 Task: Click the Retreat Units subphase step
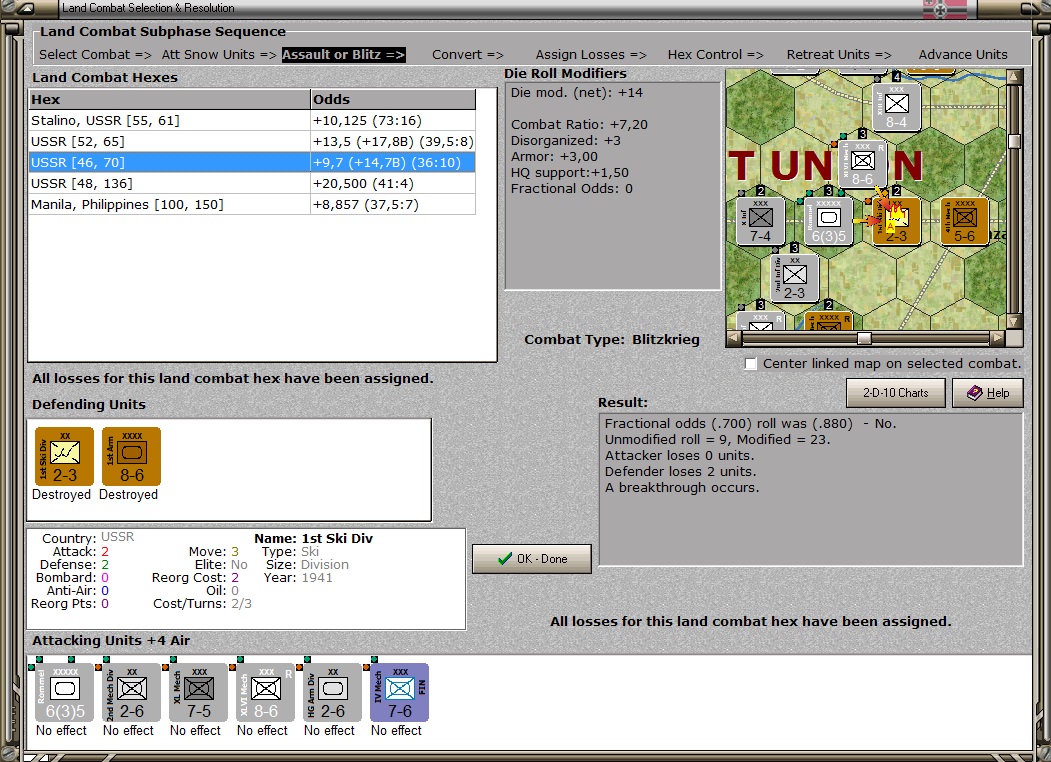(x=839, y=55)
